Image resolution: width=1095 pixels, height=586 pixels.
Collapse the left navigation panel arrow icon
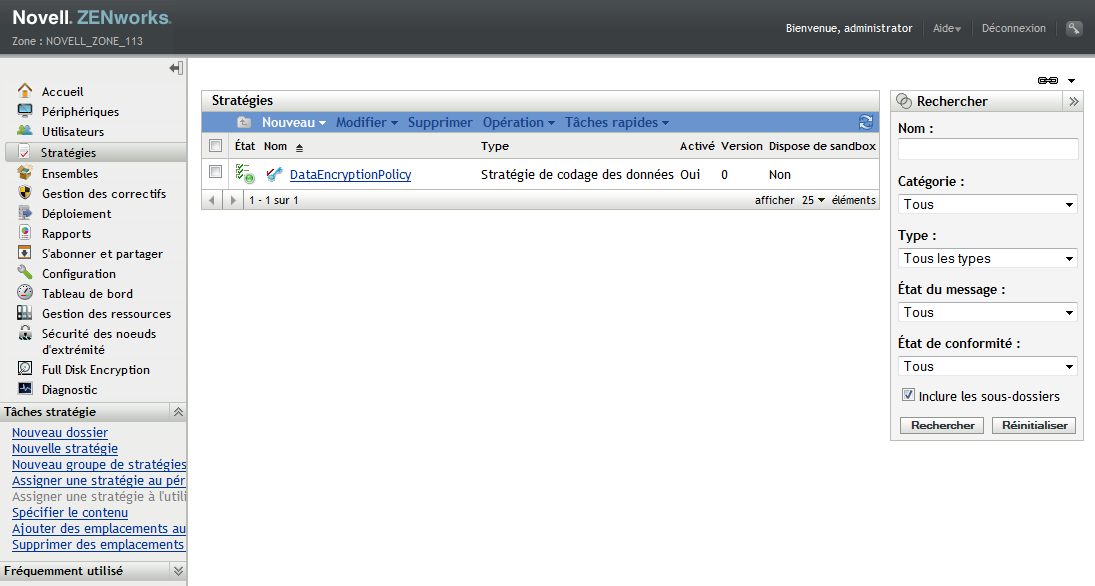click(x=176, y=68)
